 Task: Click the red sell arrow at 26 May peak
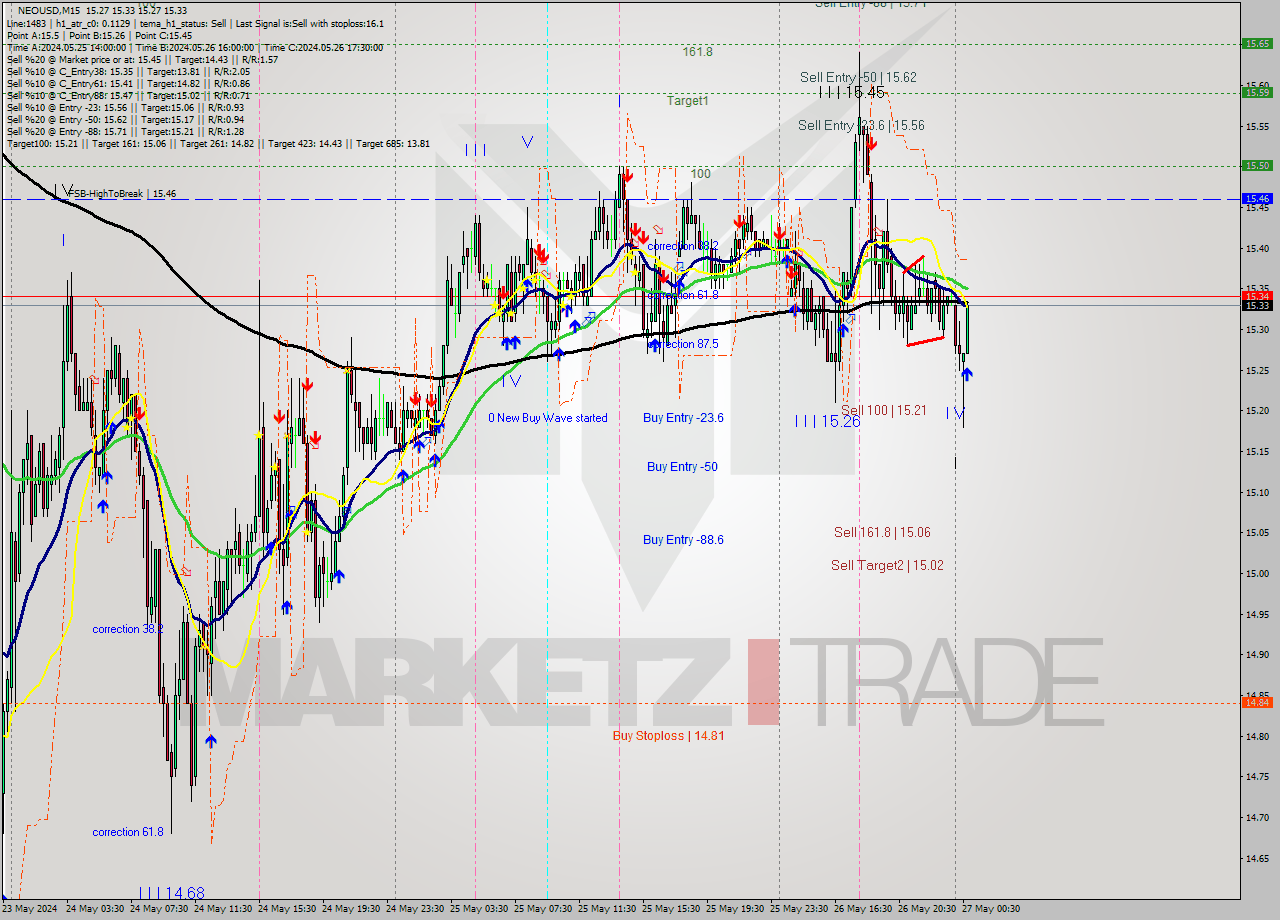click(x=872, y=143)
